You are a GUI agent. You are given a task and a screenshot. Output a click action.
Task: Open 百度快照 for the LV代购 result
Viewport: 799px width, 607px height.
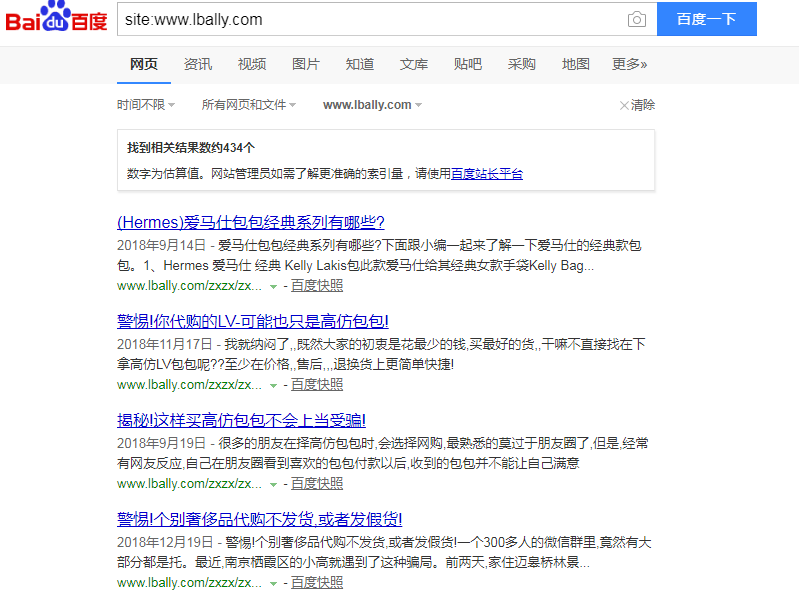(317, 385)
